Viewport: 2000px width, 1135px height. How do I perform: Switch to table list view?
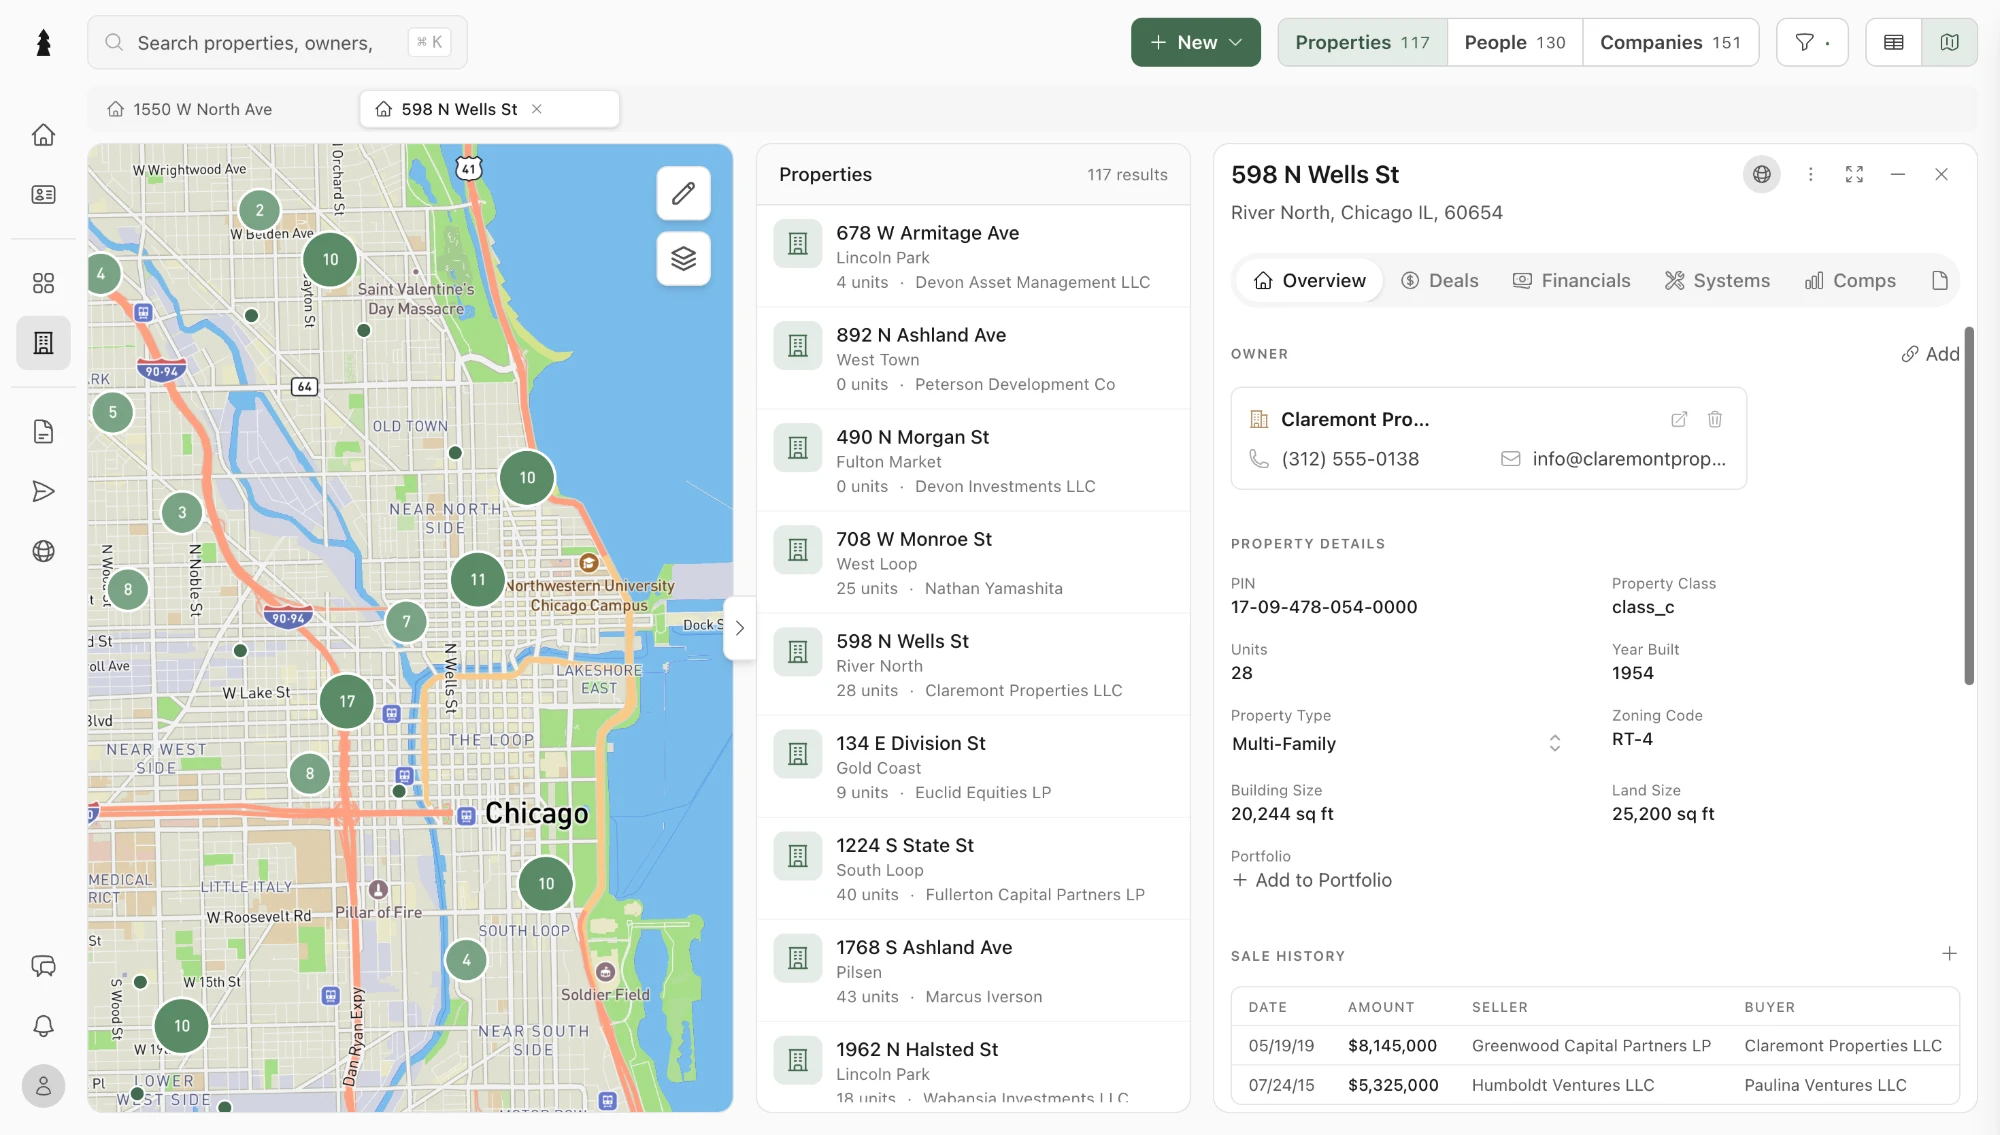[1893, 42]
